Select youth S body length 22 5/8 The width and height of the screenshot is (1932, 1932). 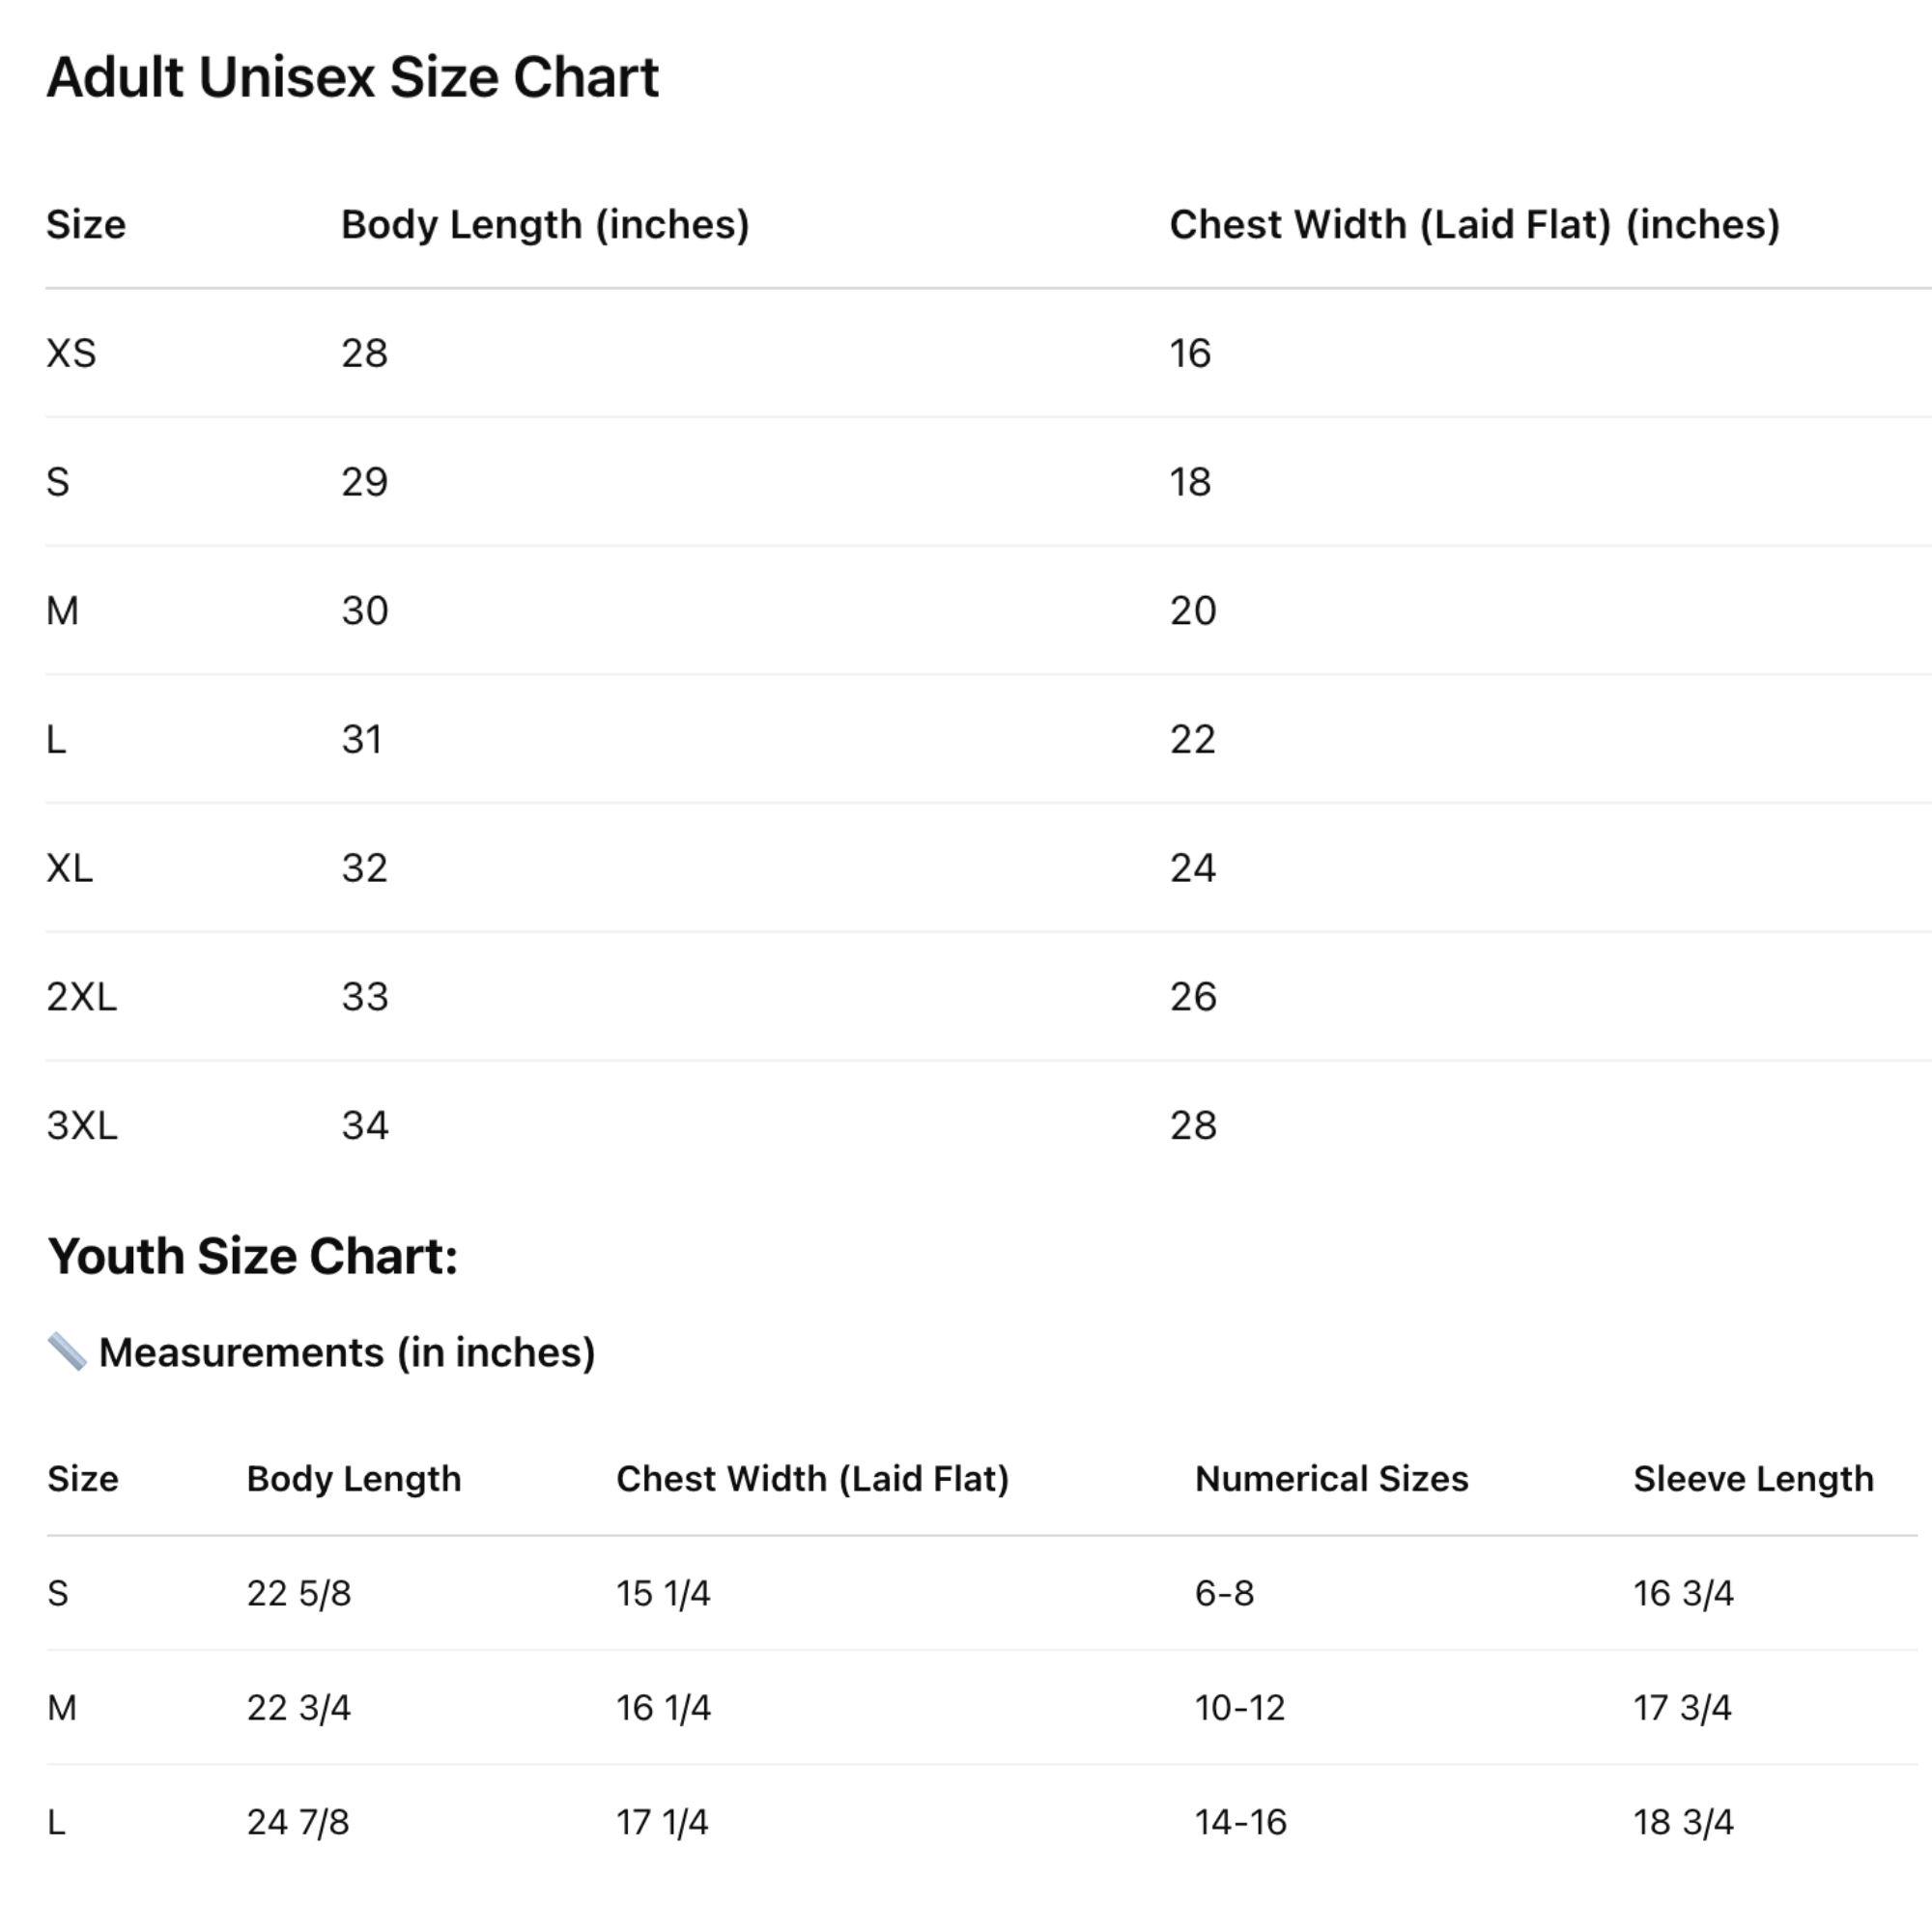pos(299,1593)
